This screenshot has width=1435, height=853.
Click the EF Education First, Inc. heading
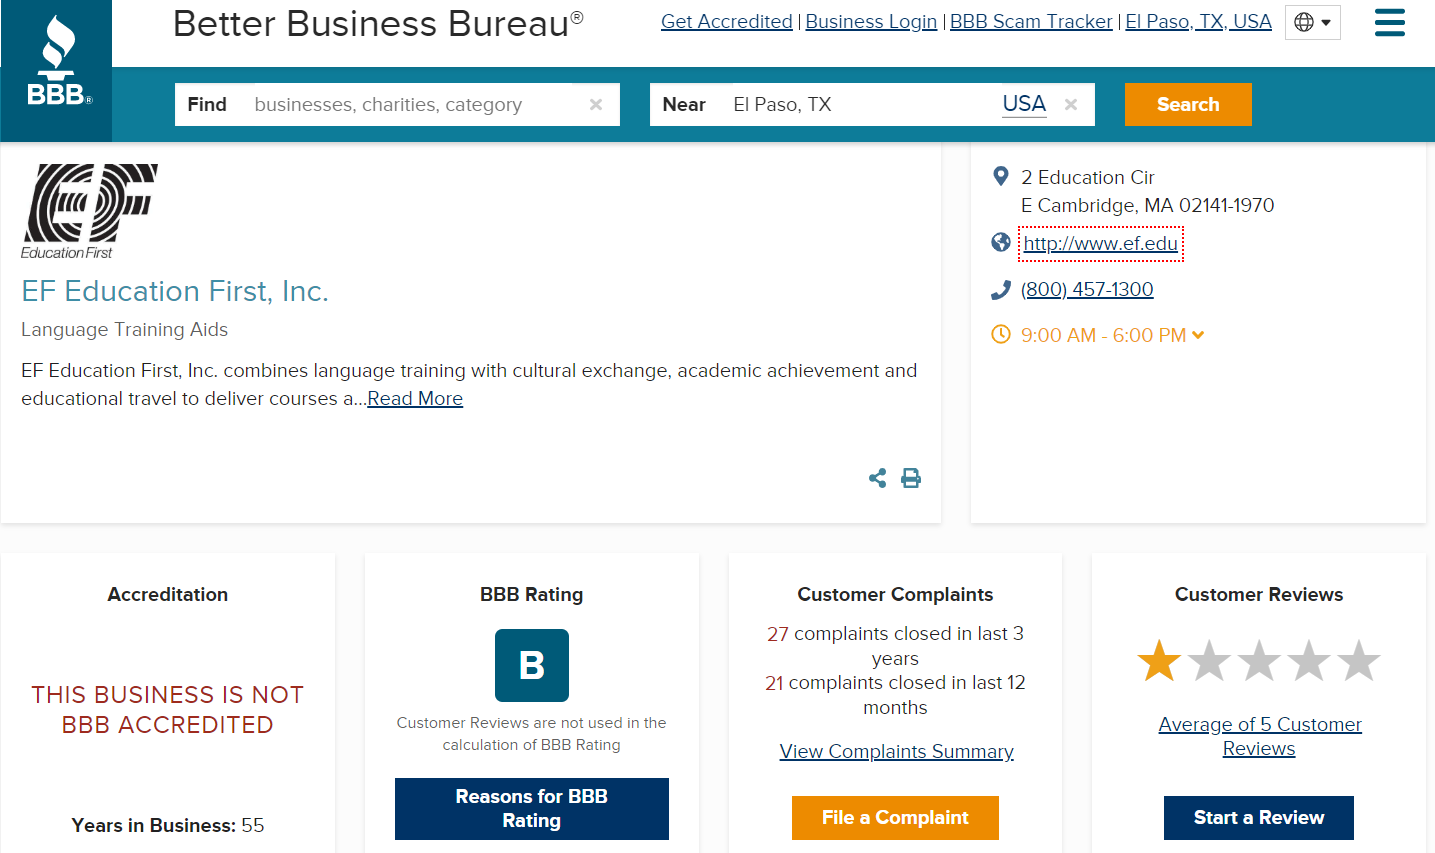[x=175, y=291]
